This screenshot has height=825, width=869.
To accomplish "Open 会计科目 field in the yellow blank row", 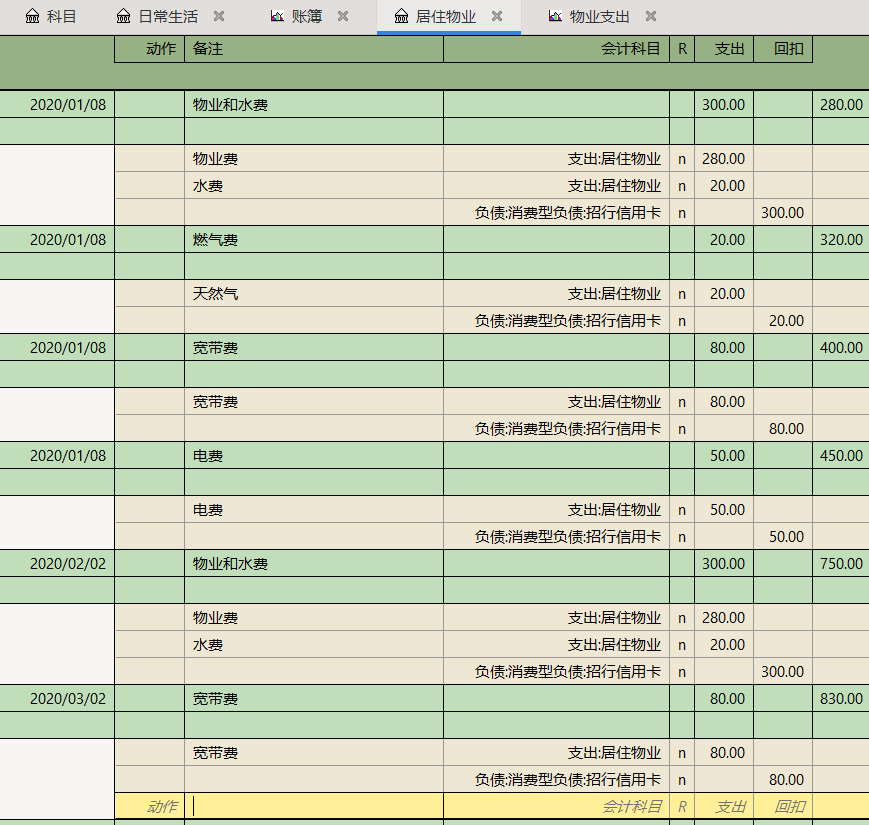I will (556, 806).
